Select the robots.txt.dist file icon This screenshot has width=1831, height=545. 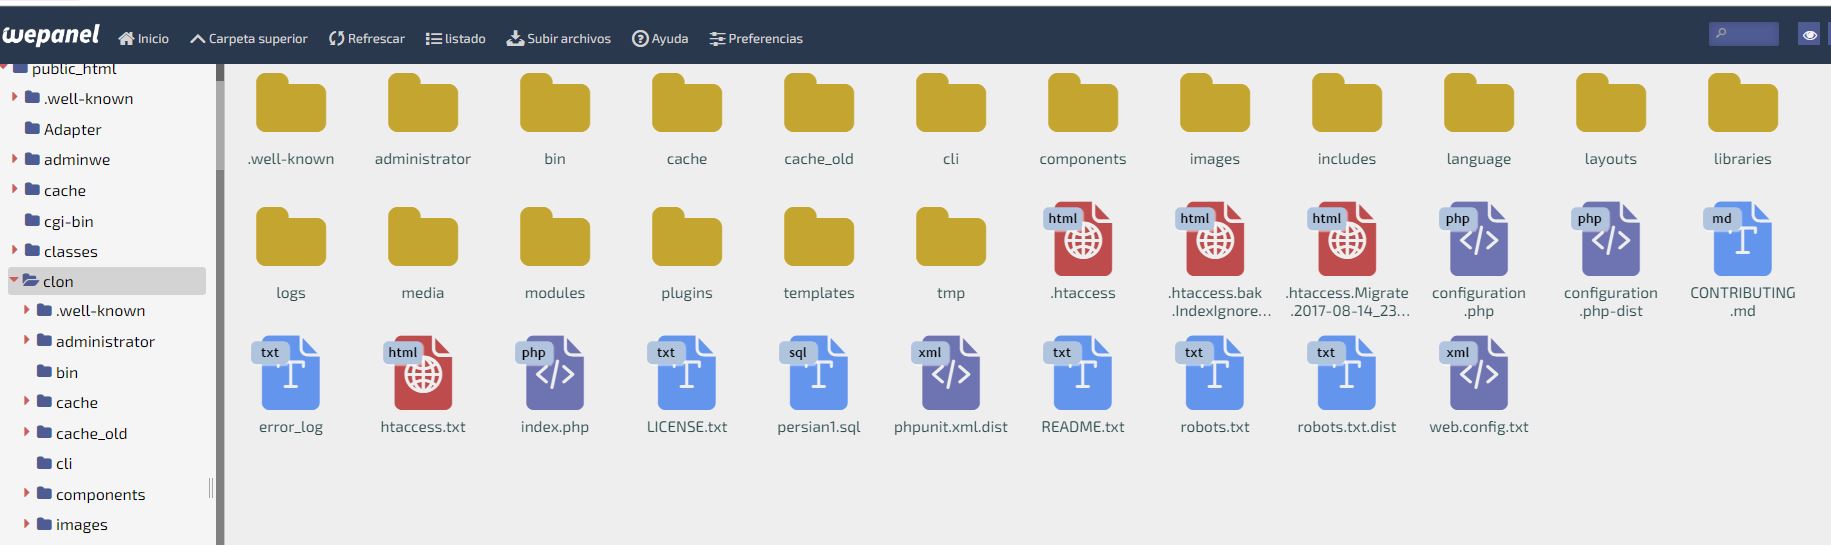(1343, 373)
